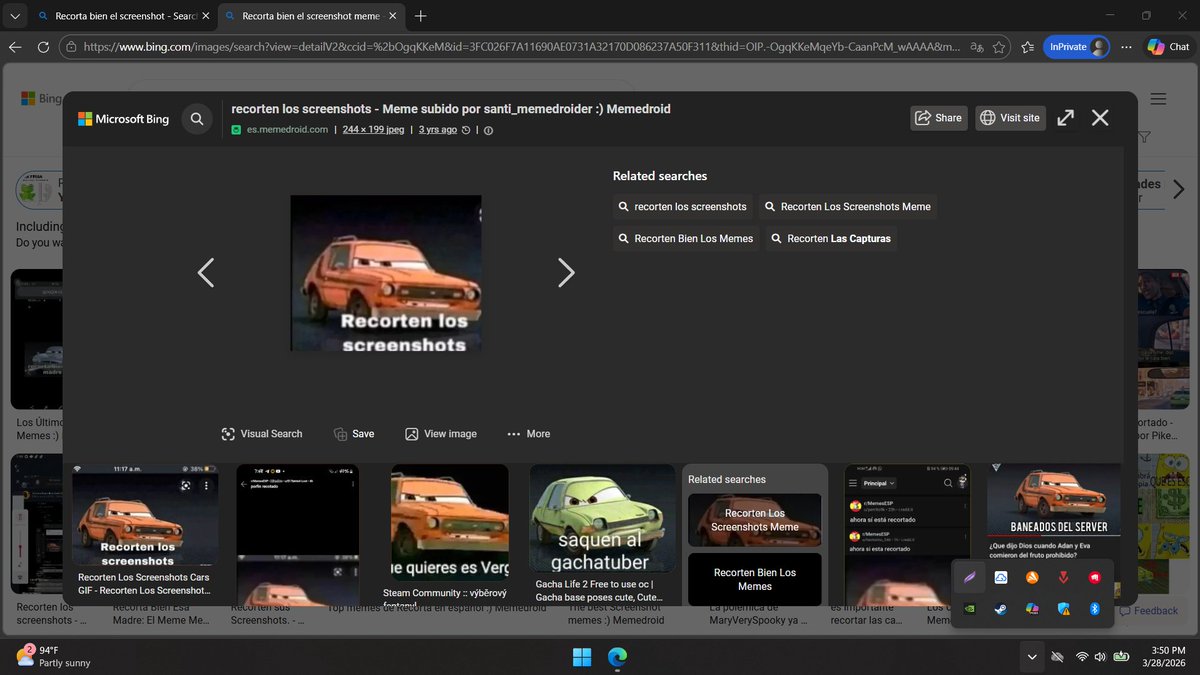Viewport: 1200px width, 675px height.
Task: Click the InPrivate profile button
Action: click(1076, 47)
